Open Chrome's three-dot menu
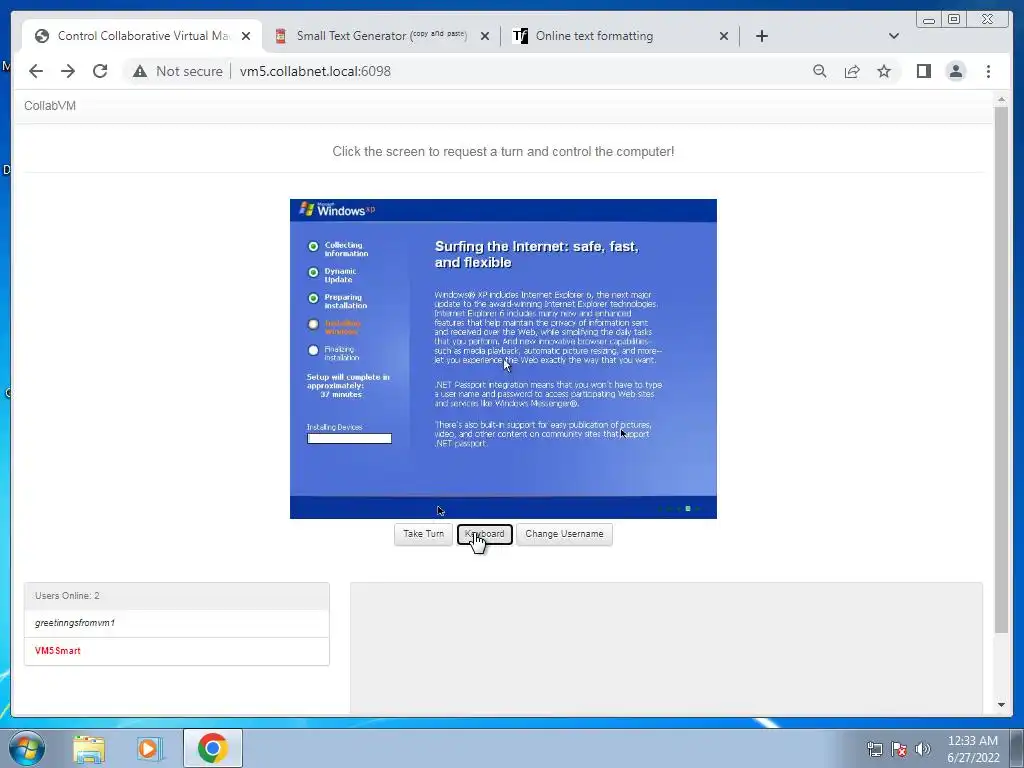This screenshot has width=1024, height=768. (x=988, y=71)
